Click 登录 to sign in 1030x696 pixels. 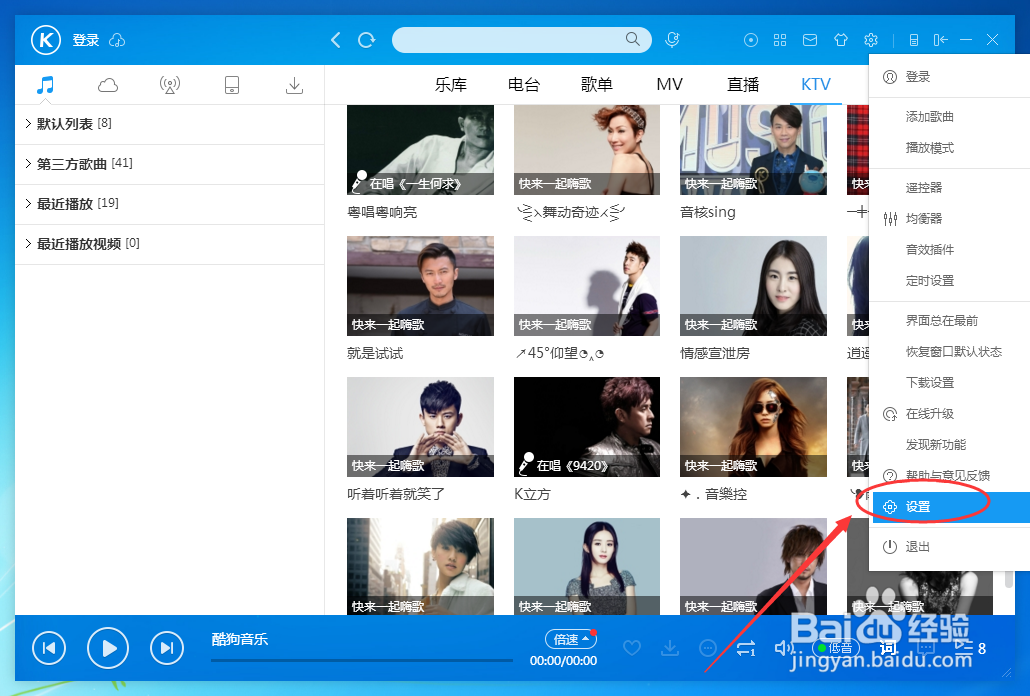[x=87, y=40]
